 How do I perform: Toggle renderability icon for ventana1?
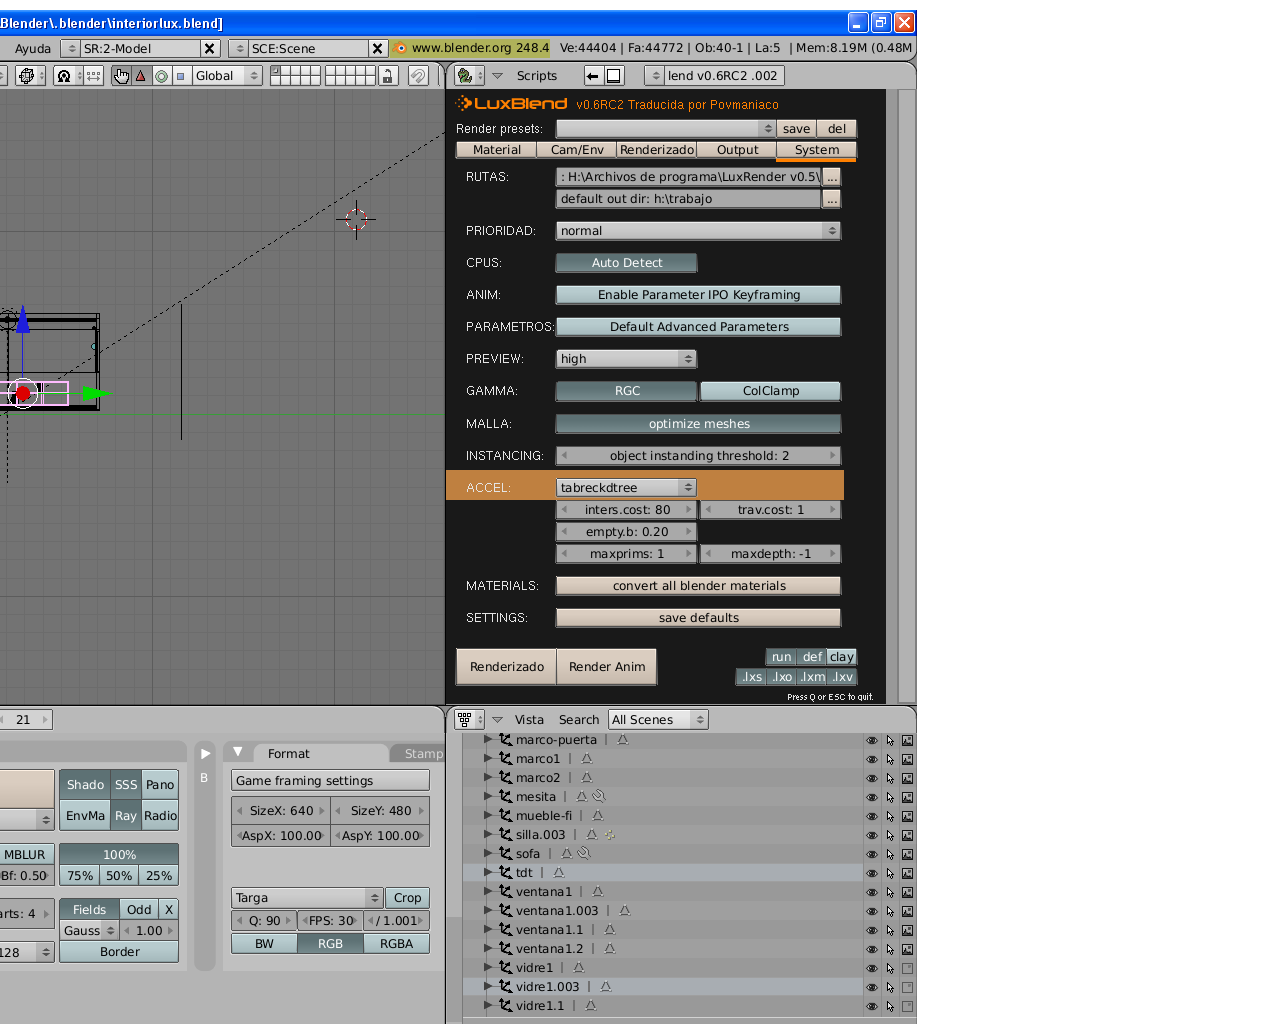click(x=907, y=892)
